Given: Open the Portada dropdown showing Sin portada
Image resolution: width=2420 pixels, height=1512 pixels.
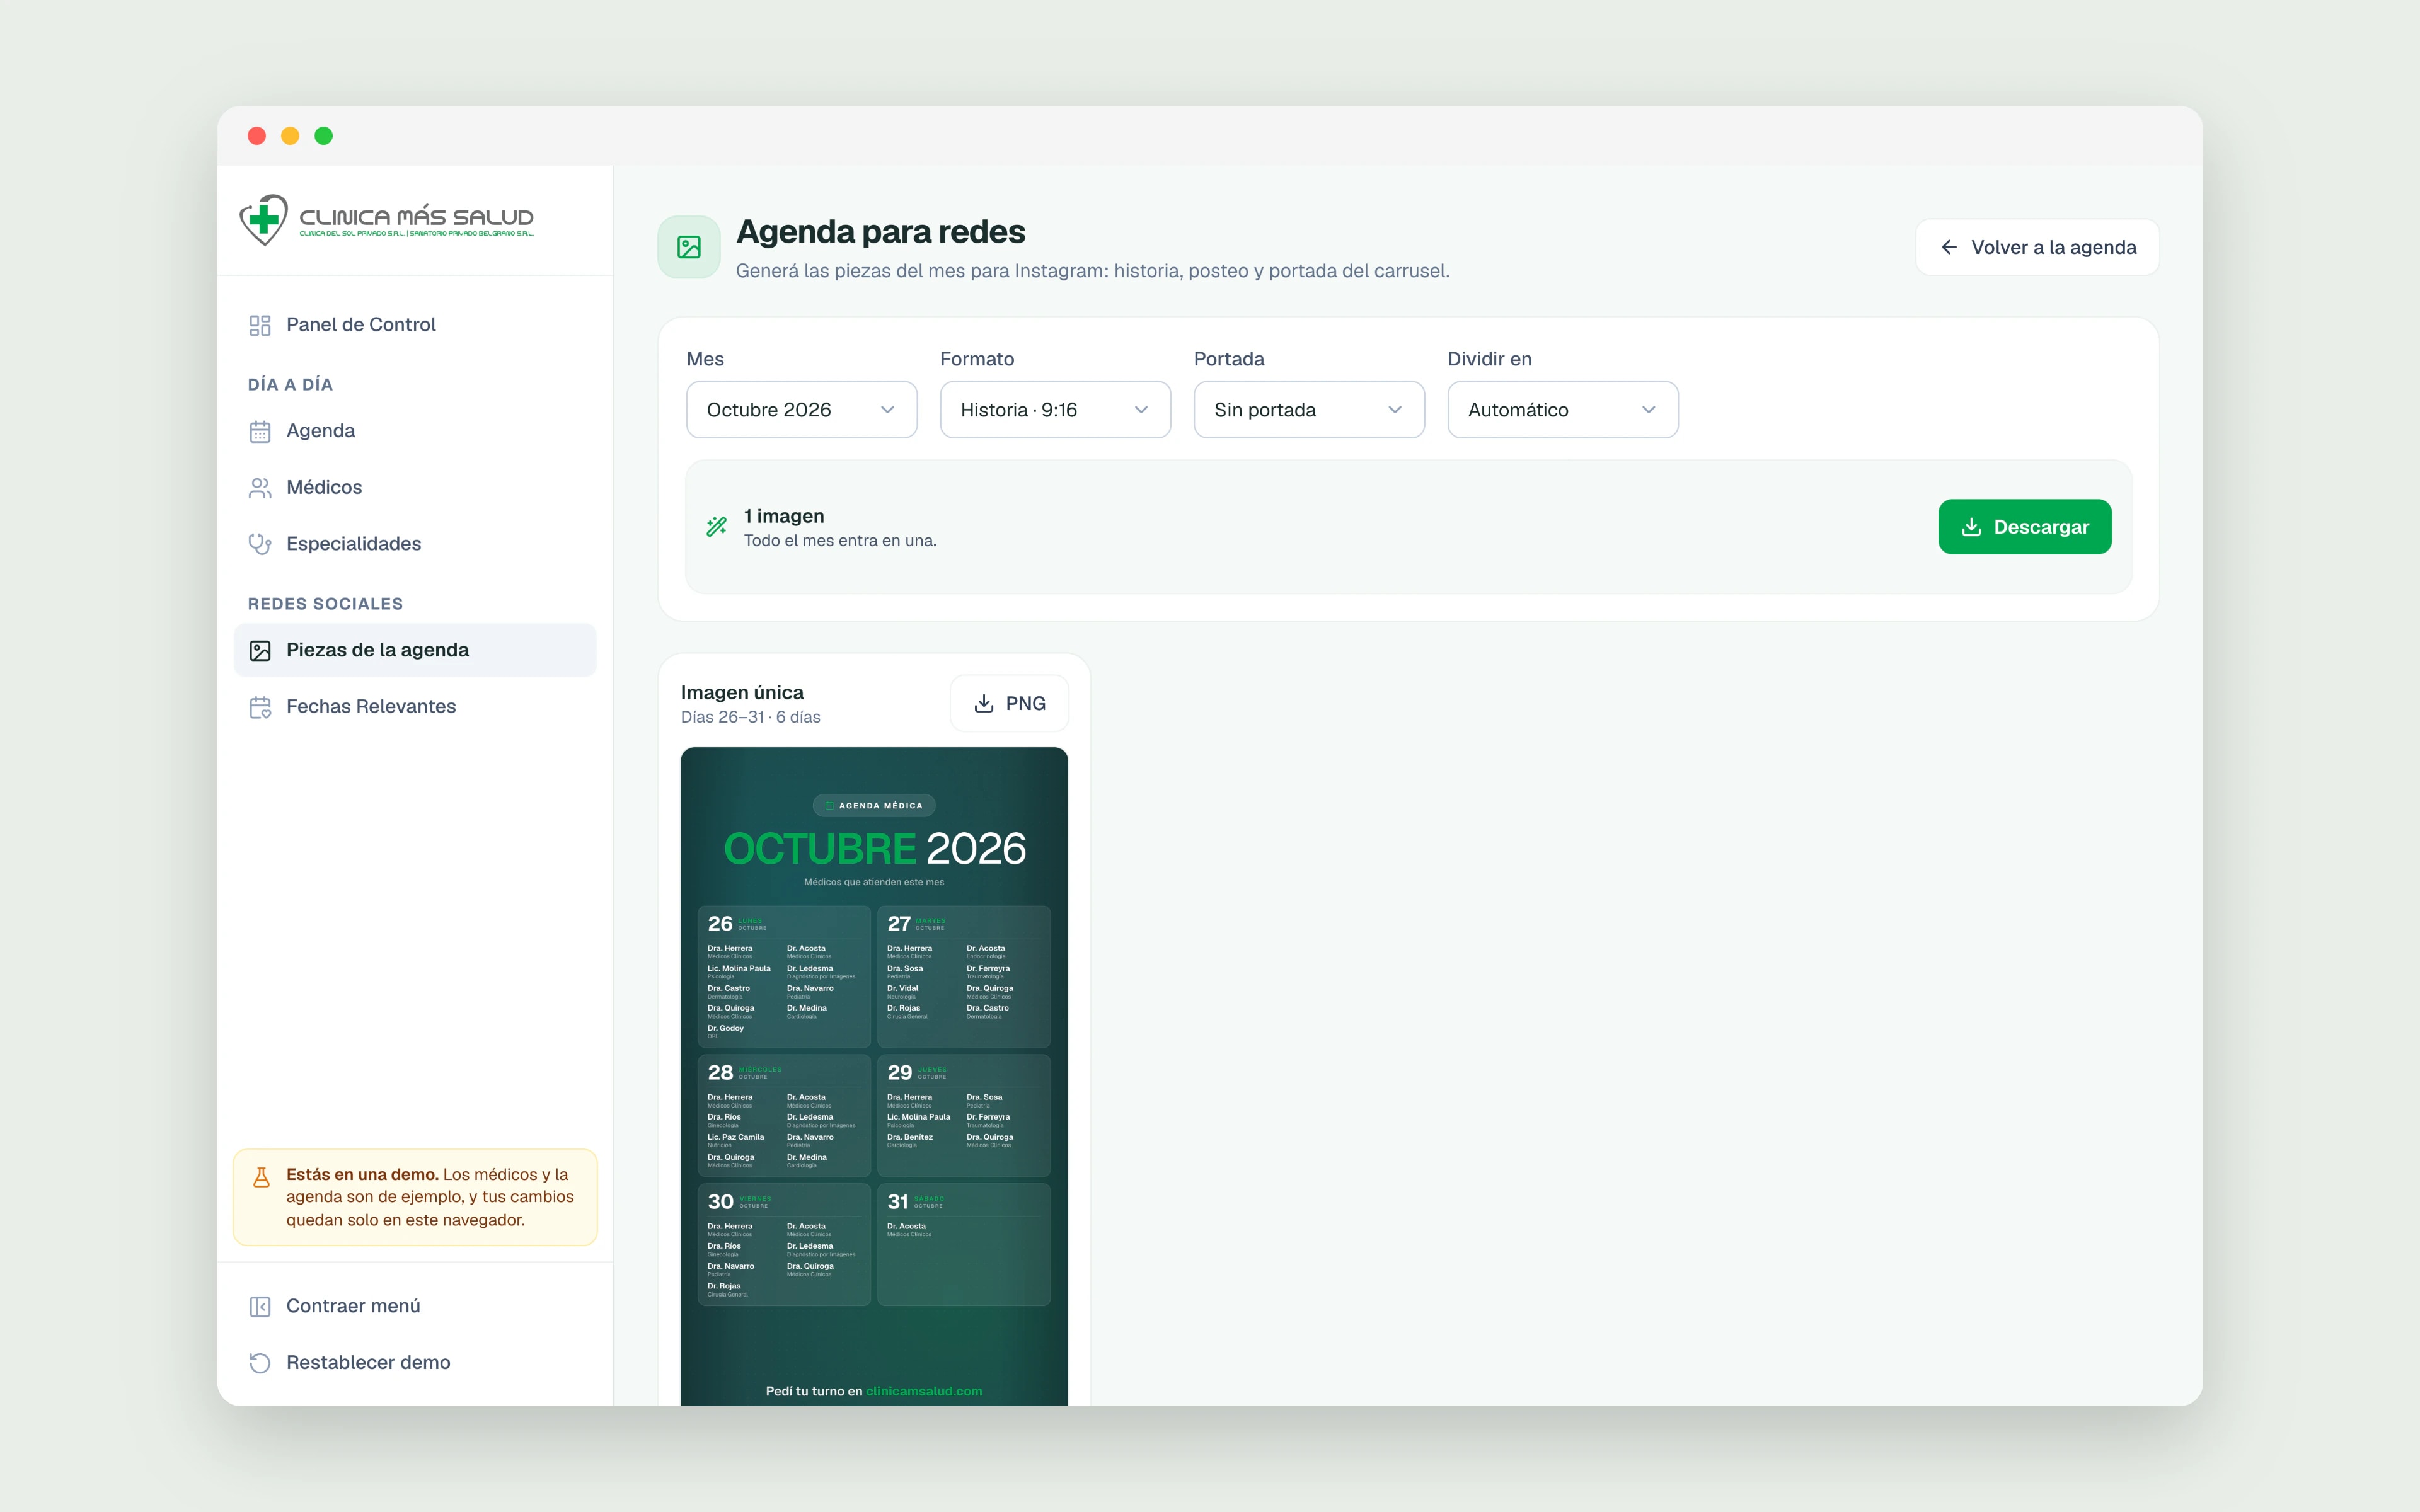Looking at the screenshot, I should [1309, 410].
